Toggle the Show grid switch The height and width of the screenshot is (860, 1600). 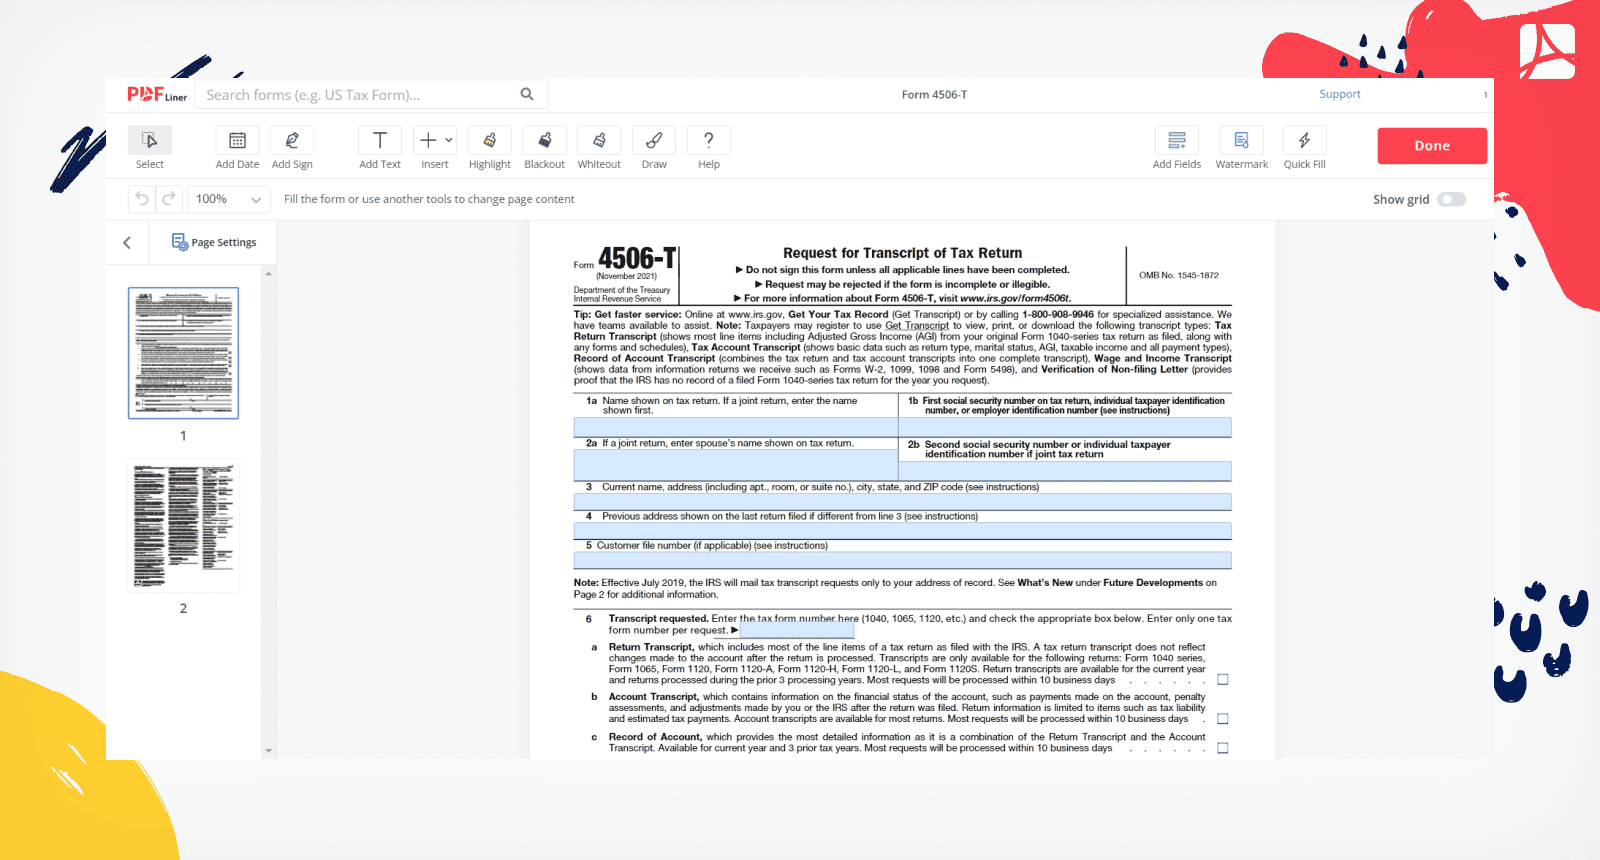click(1451, 199)
